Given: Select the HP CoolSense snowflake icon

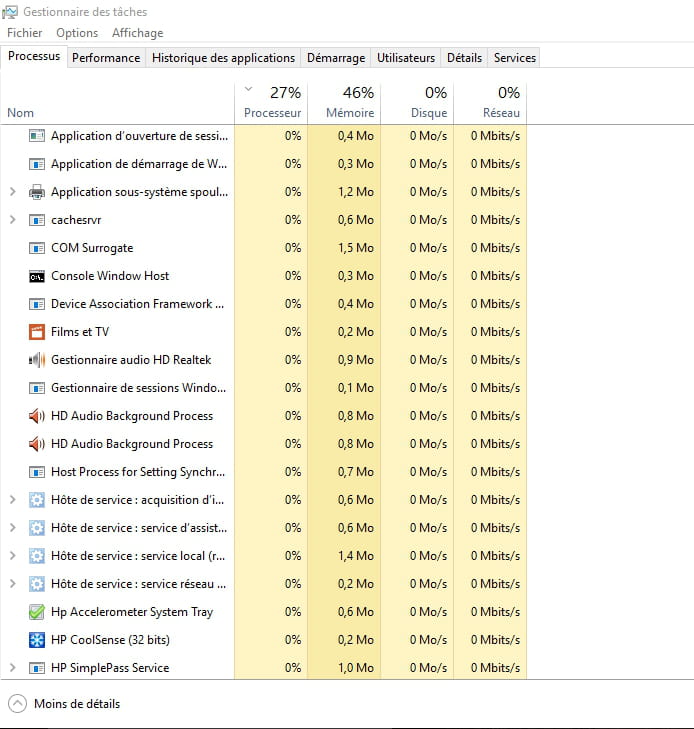Looking at the screenshot, I should [37, 640].
